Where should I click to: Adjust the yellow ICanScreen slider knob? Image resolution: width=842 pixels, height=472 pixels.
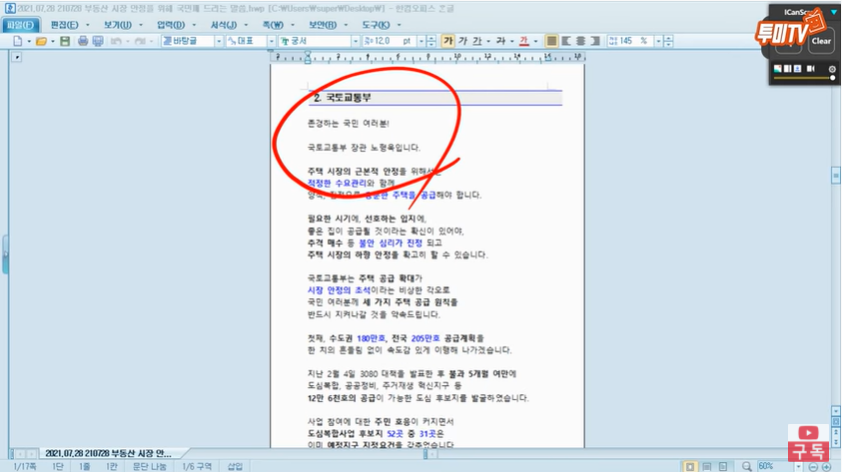click(x=832, y=78)
